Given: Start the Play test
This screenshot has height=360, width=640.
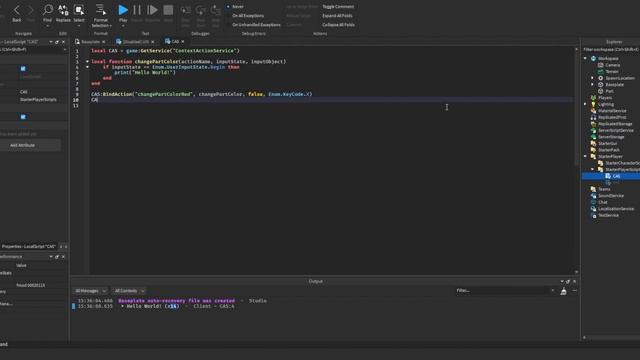Looking at the screenshot, I should coord(123,9).
